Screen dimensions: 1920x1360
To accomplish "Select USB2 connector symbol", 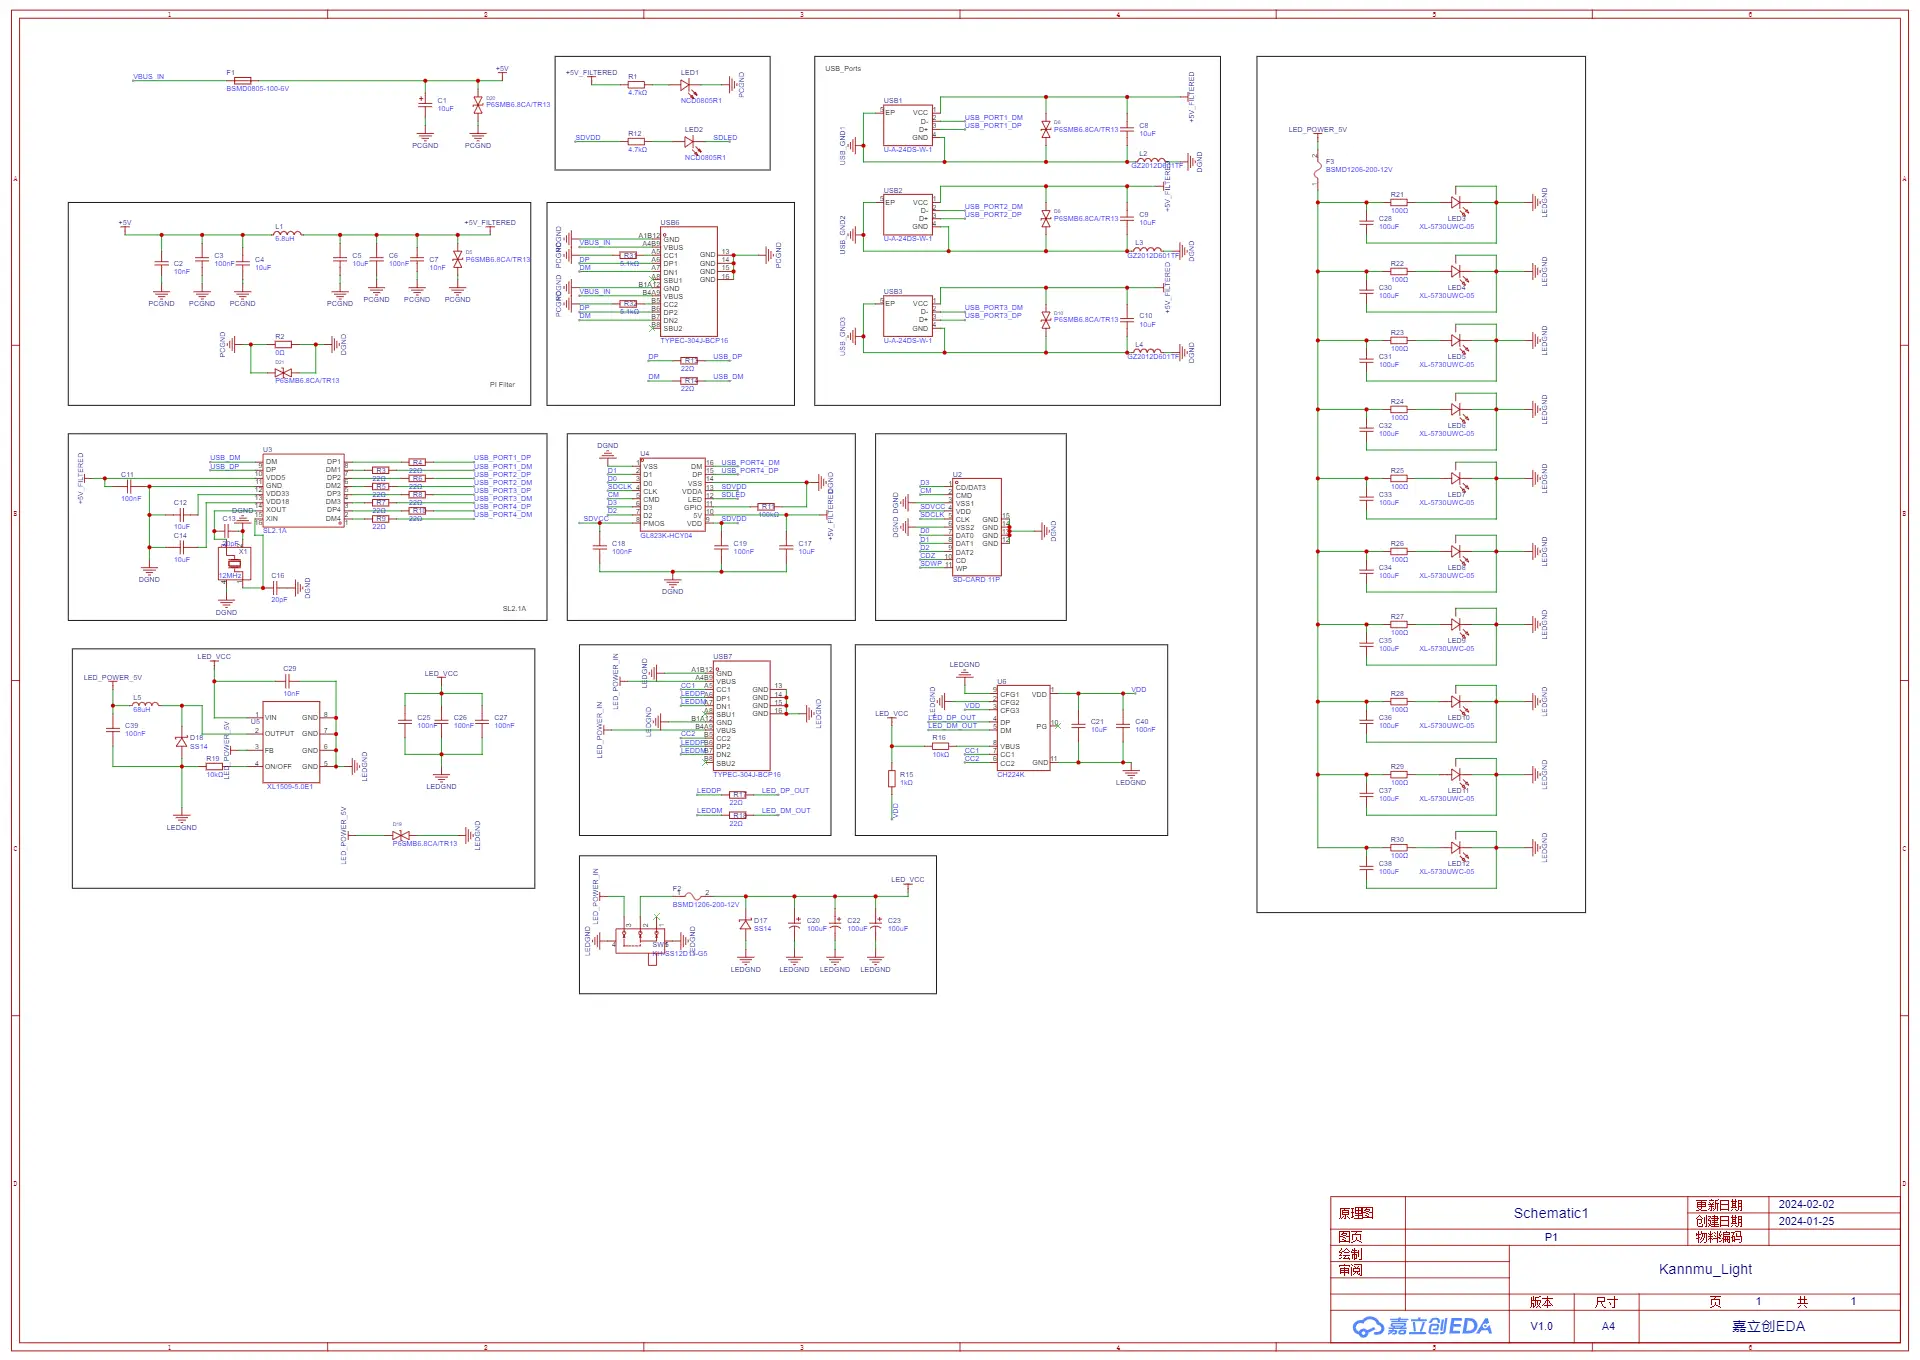I will (x=908, y=214).
